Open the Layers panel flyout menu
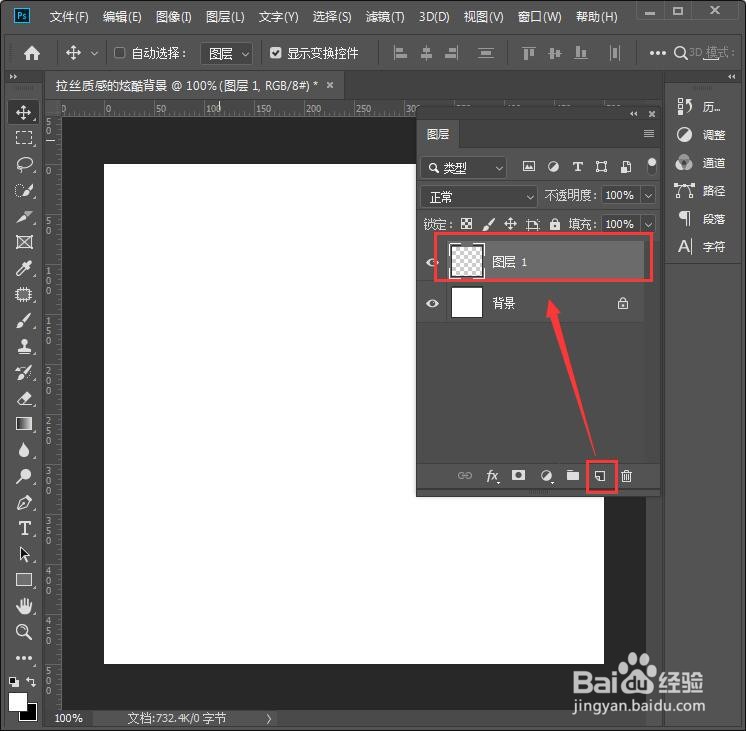Image resolution: width=746 pixels, height=731 pixels. point(648,134)
